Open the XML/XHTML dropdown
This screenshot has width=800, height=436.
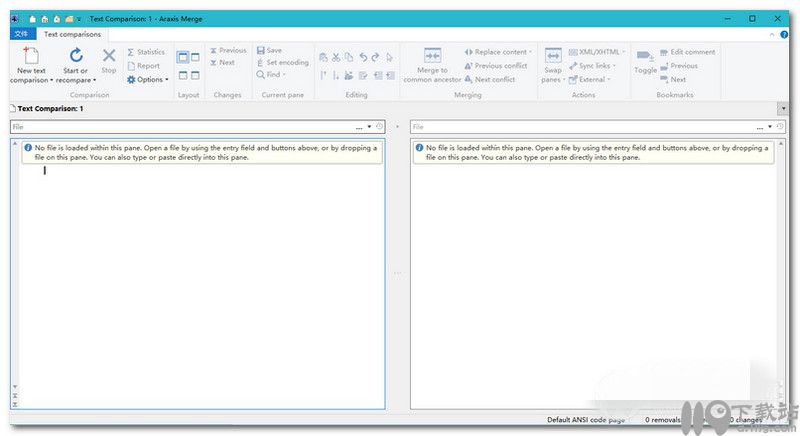(x=596, y=52)
